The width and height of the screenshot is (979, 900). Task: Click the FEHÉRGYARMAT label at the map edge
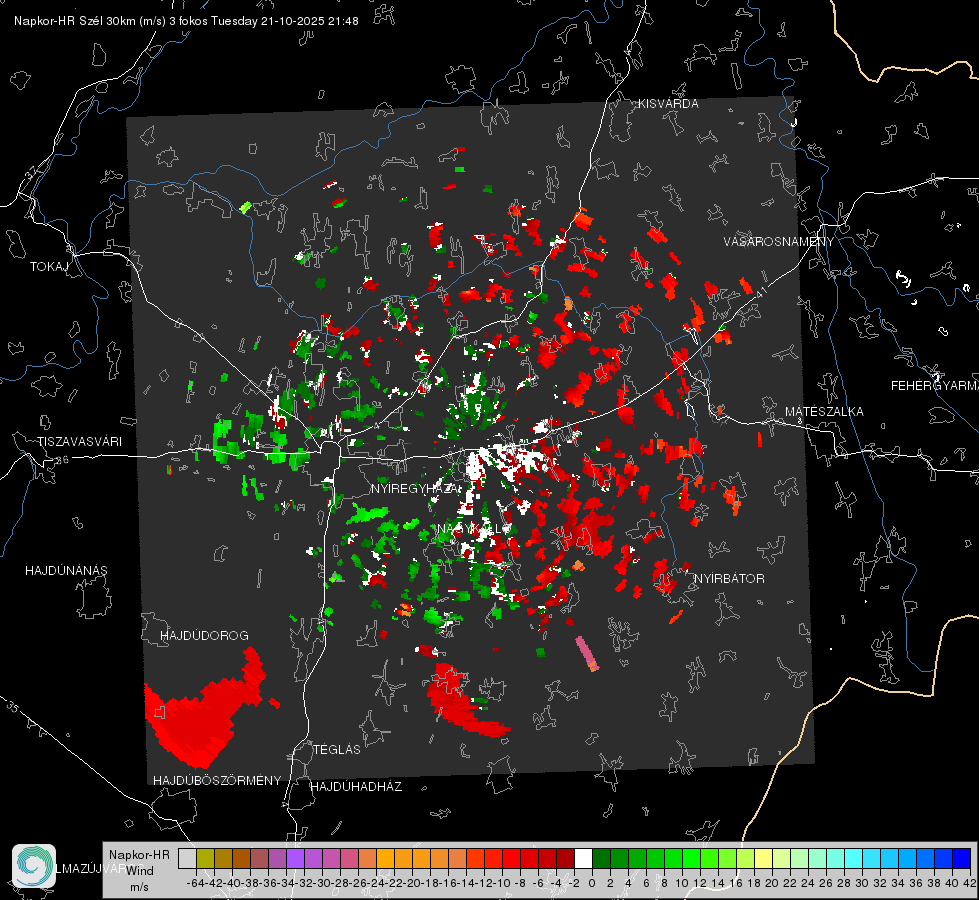[935, 386]
